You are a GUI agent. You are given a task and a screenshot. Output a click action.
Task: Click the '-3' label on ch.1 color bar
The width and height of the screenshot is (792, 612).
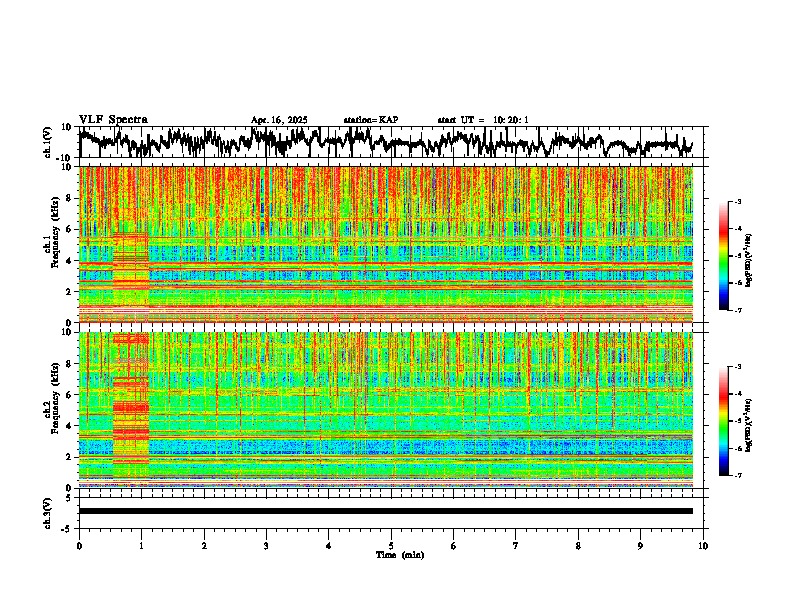pyautogui.click(x=736, y=201)
